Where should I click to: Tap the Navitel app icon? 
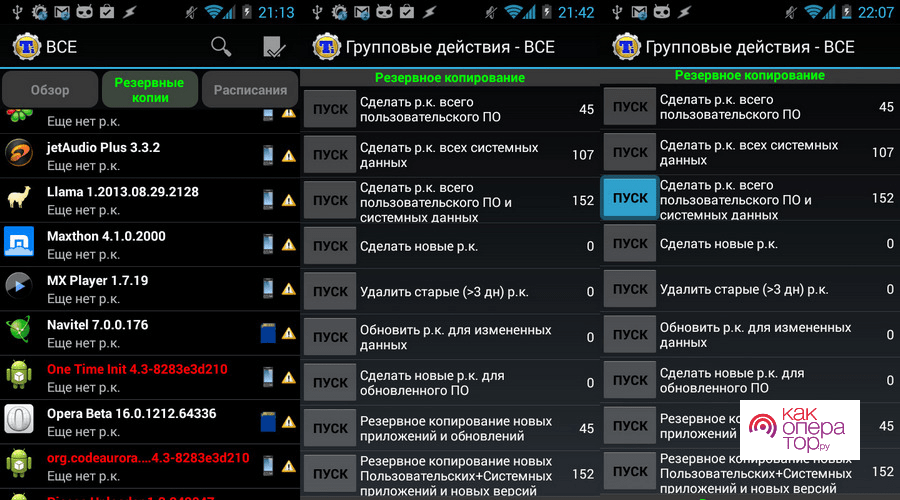point(20,332)
